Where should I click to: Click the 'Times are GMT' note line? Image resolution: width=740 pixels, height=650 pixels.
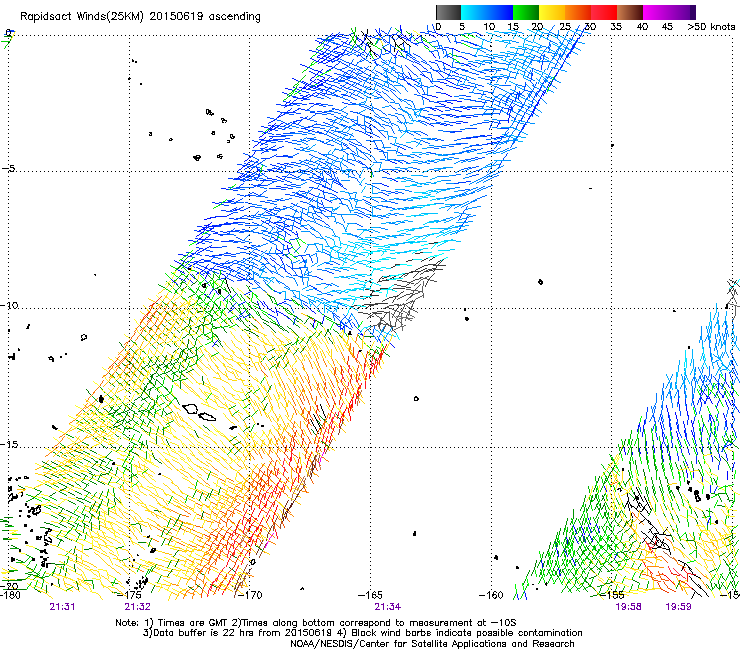(316, 623)
